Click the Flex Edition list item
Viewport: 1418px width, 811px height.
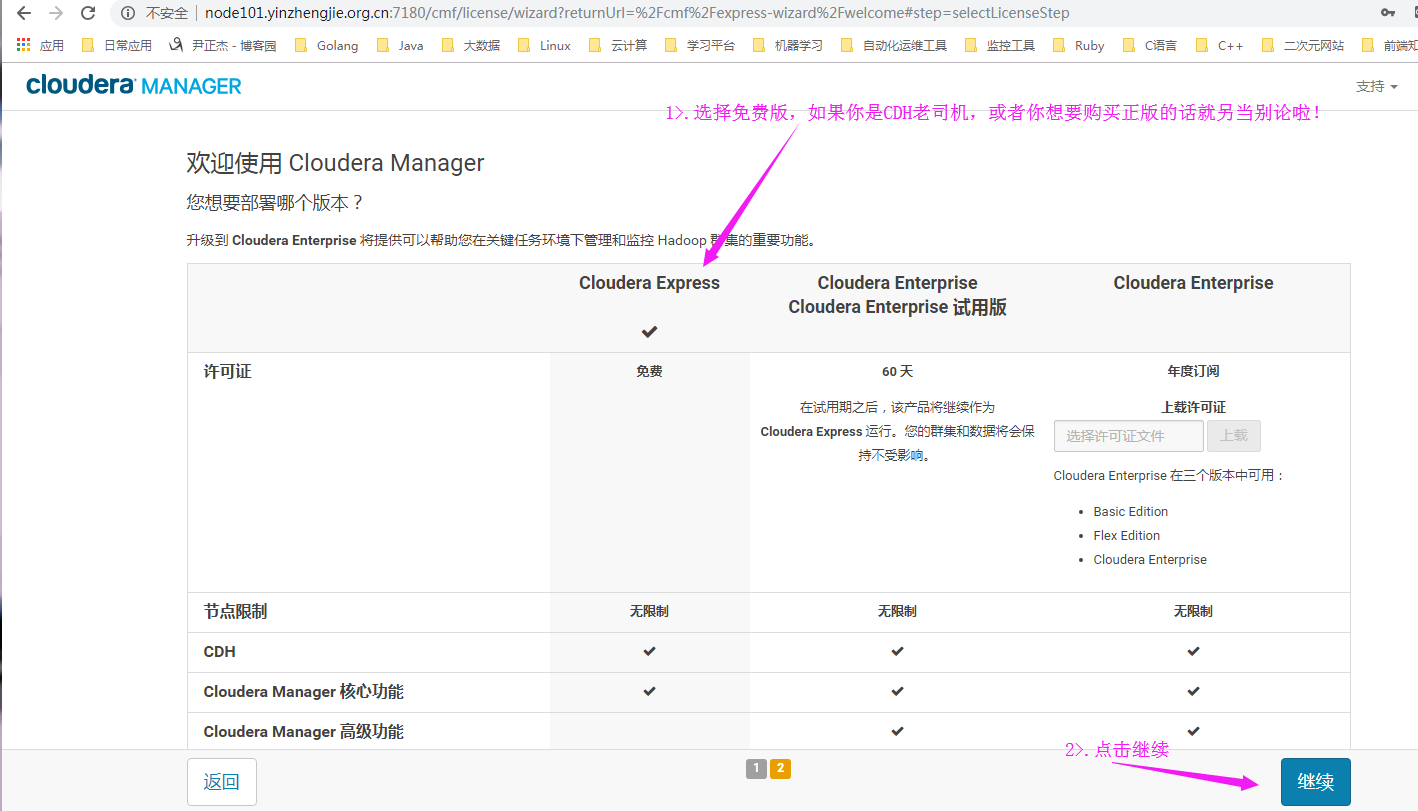1127,535
